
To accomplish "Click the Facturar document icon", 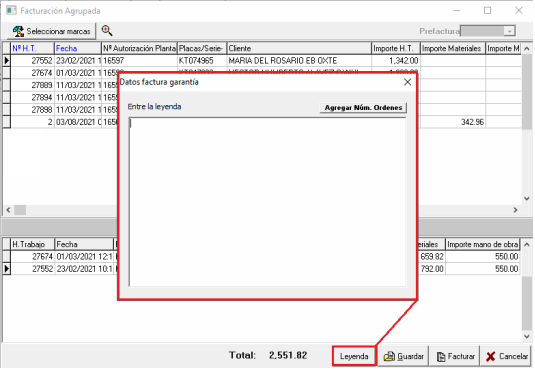I will click(x=441, y=357).
